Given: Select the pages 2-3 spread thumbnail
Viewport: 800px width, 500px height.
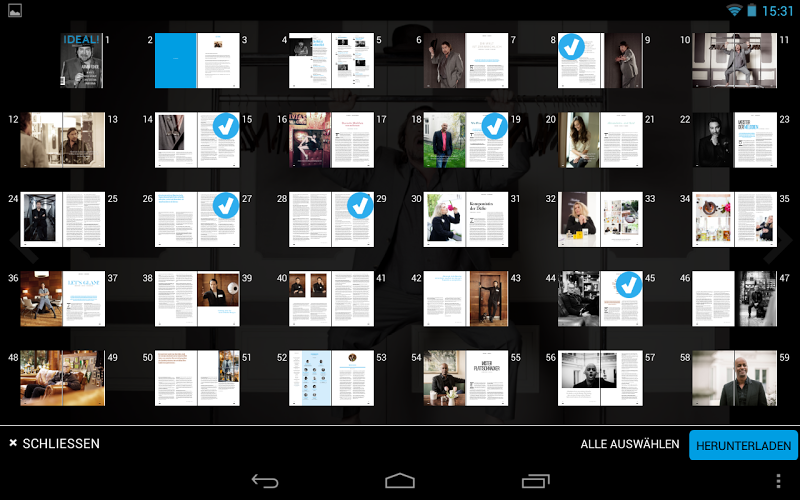Looking at the screenshot, I should click(x=197, y=60).
